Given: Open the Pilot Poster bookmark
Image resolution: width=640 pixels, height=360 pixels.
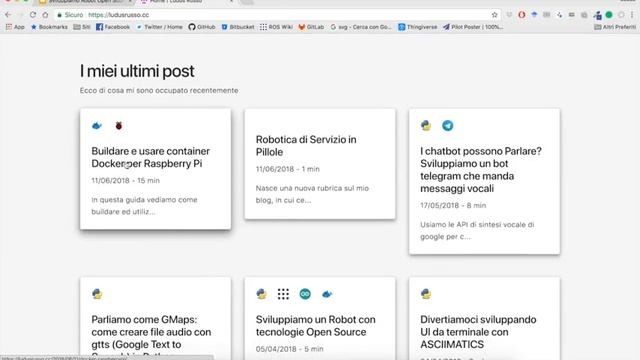Looking at the screenshot, I should (473, 27).
